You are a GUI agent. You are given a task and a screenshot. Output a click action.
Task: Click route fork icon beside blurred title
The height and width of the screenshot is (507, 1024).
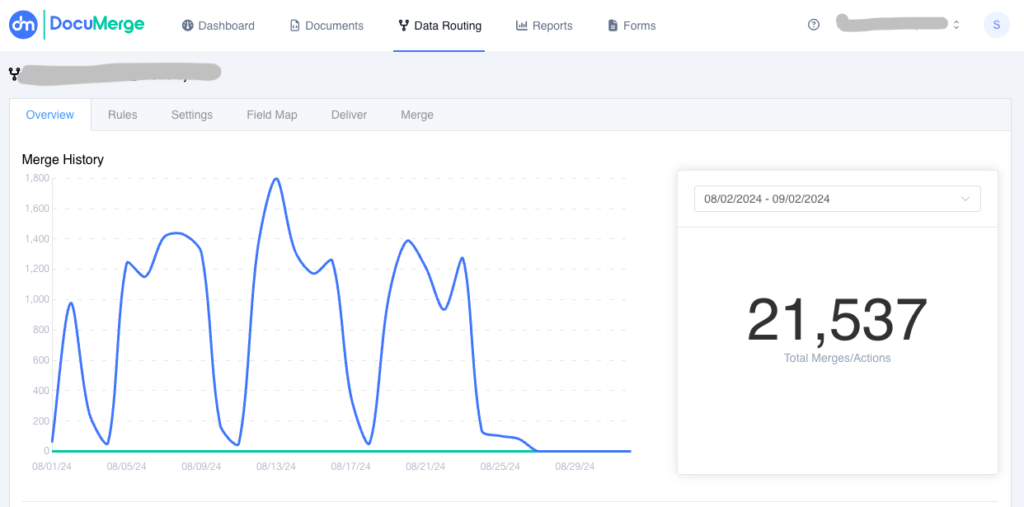14,73
